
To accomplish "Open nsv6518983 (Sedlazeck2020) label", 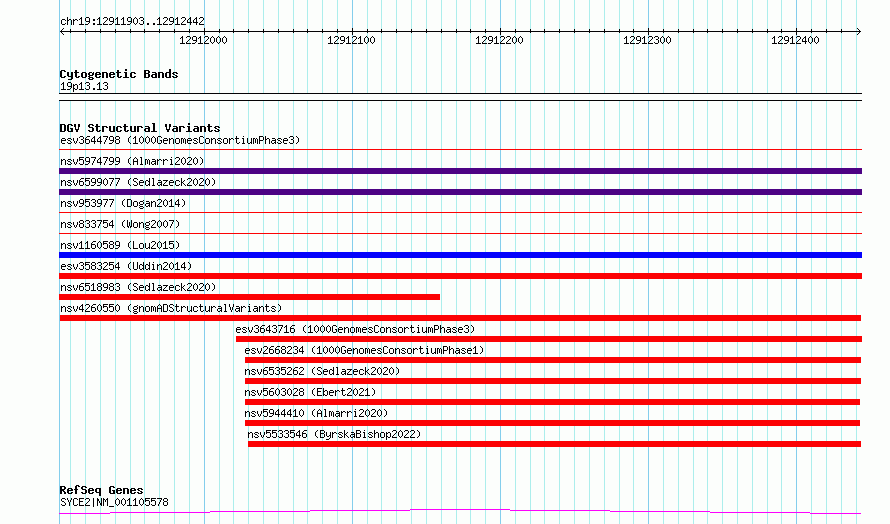I will pyautogui.click(x=138, y=287).
